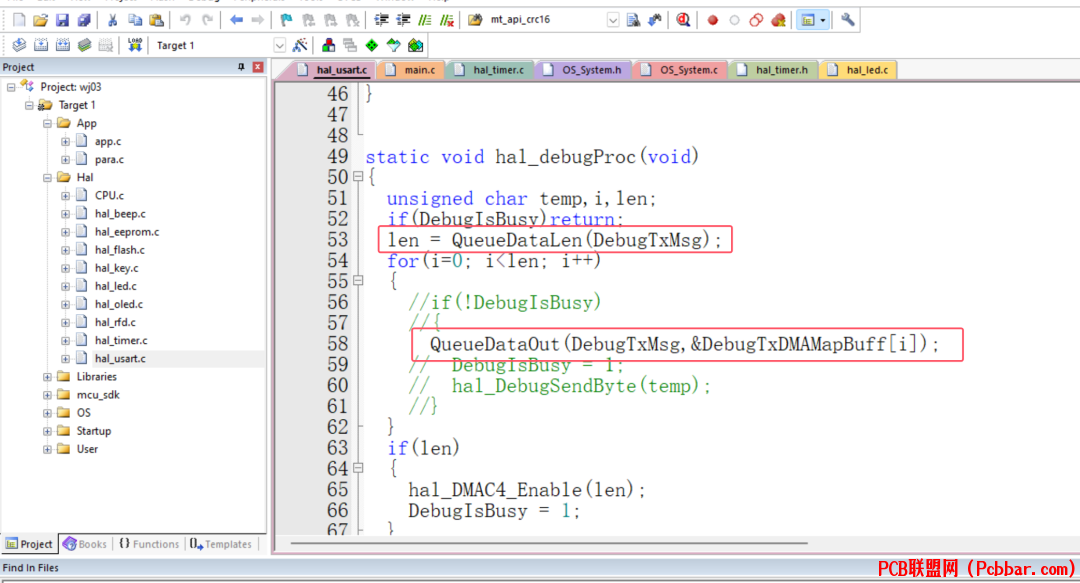Viewport: 1080px width, 583px height.
Task: Expand the mcu_sdk folder
Action: pyautogui.click(x=47, y=395)
